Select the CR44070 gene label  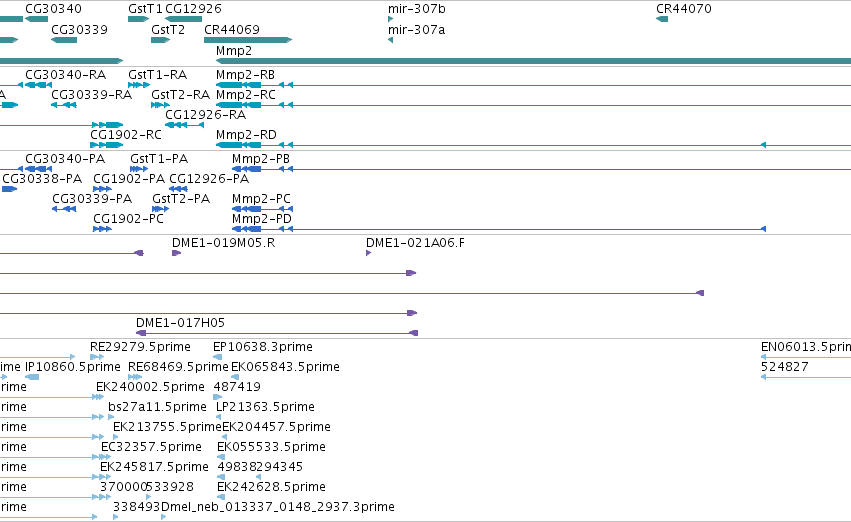point(683,9)
